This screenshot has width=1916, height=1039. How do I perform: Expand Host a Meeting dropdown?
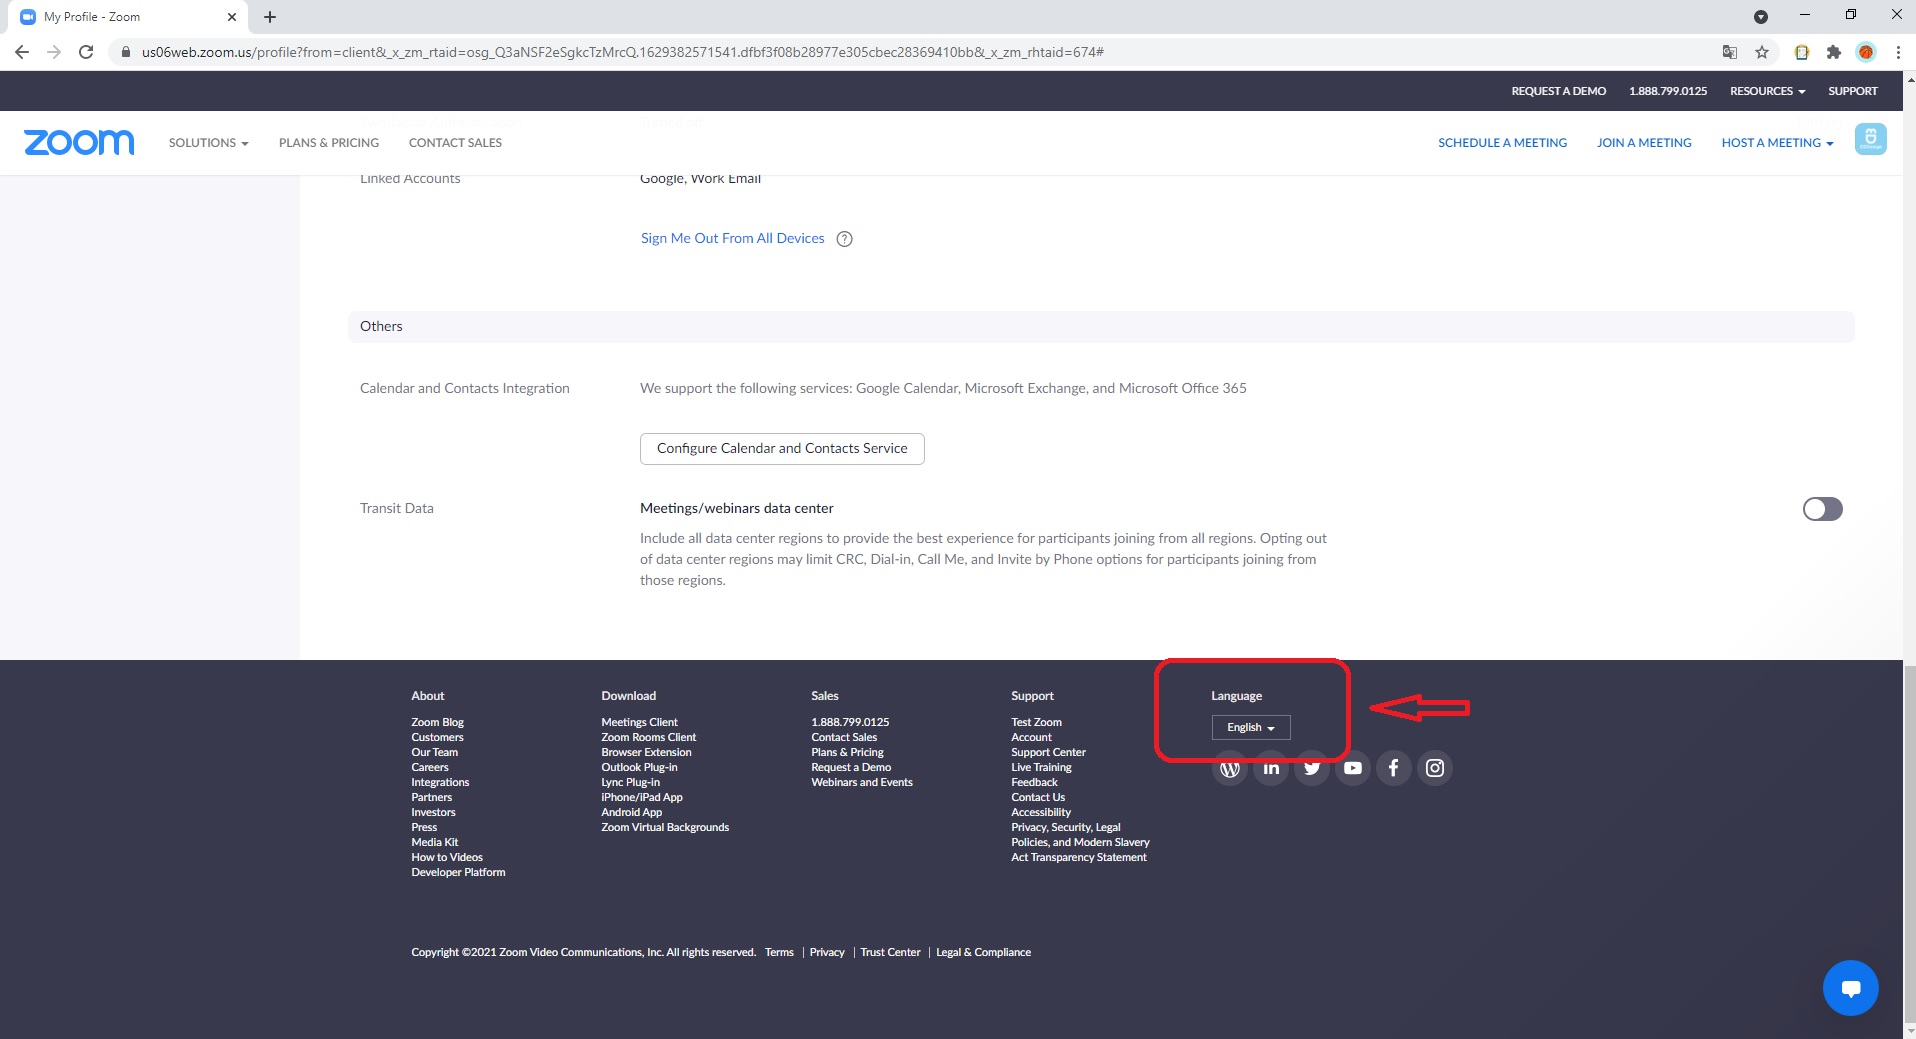pos(1777,143)
